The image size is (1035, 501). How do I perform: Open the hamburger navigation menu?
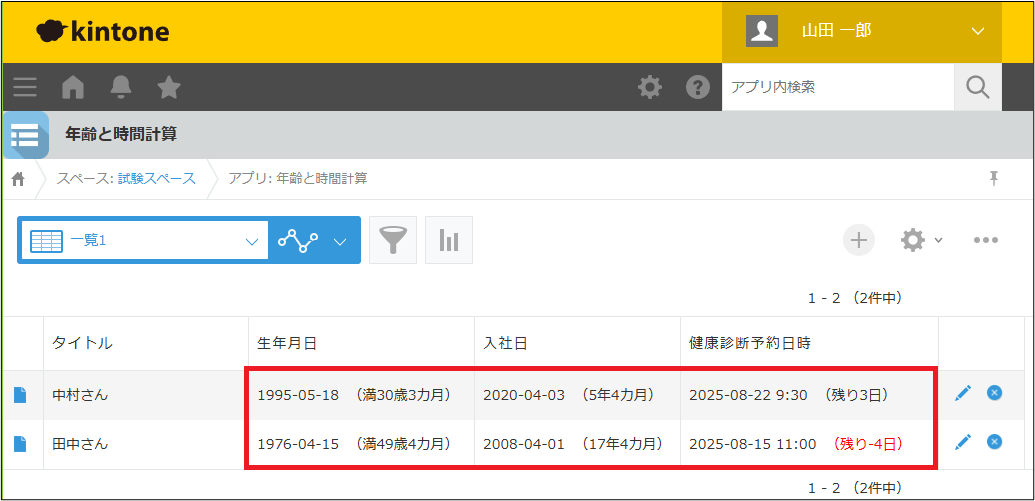25,87
